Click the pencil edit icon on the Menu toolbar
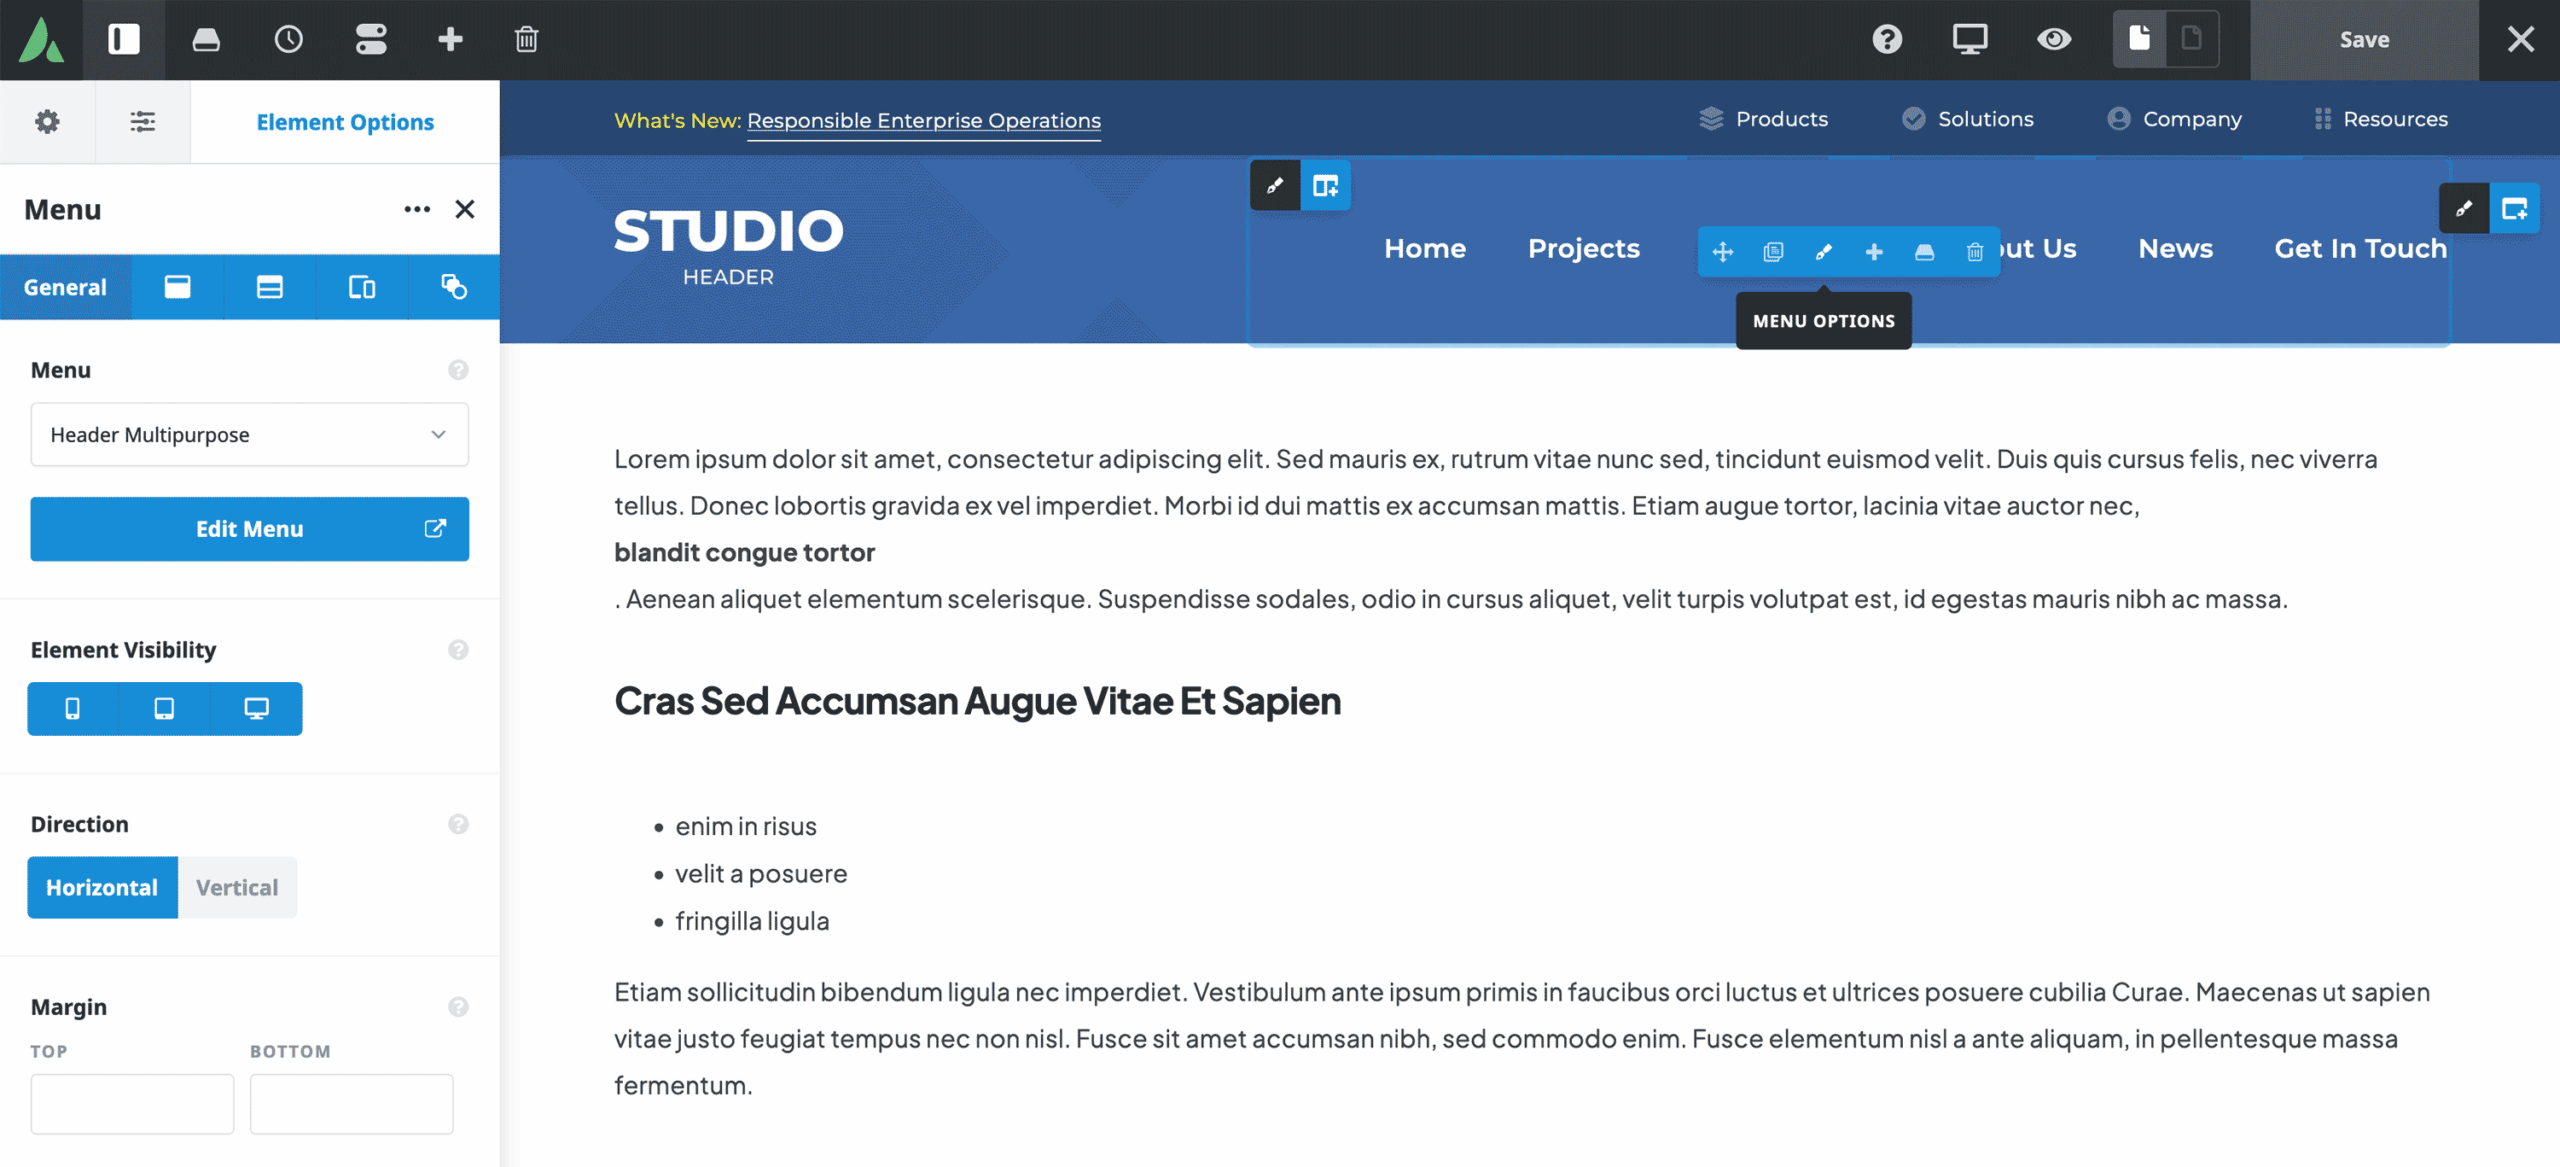Viewport: 2560px width, 1167px height. pyautogui.click(x=1823, y=252)
